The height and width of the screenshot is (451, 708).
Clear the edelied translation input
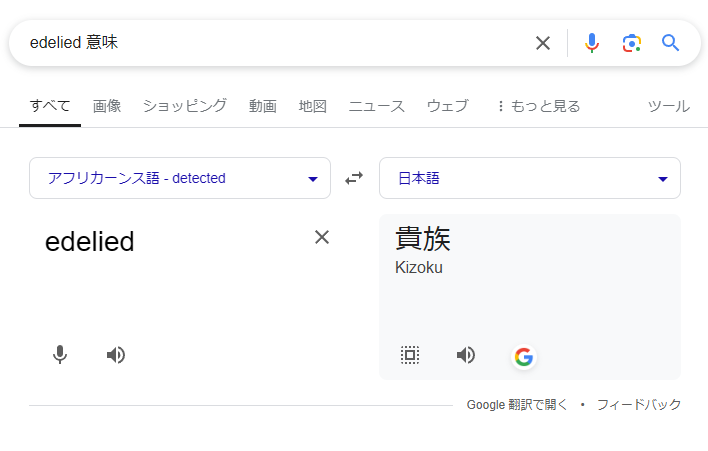(x=322, y=237)
